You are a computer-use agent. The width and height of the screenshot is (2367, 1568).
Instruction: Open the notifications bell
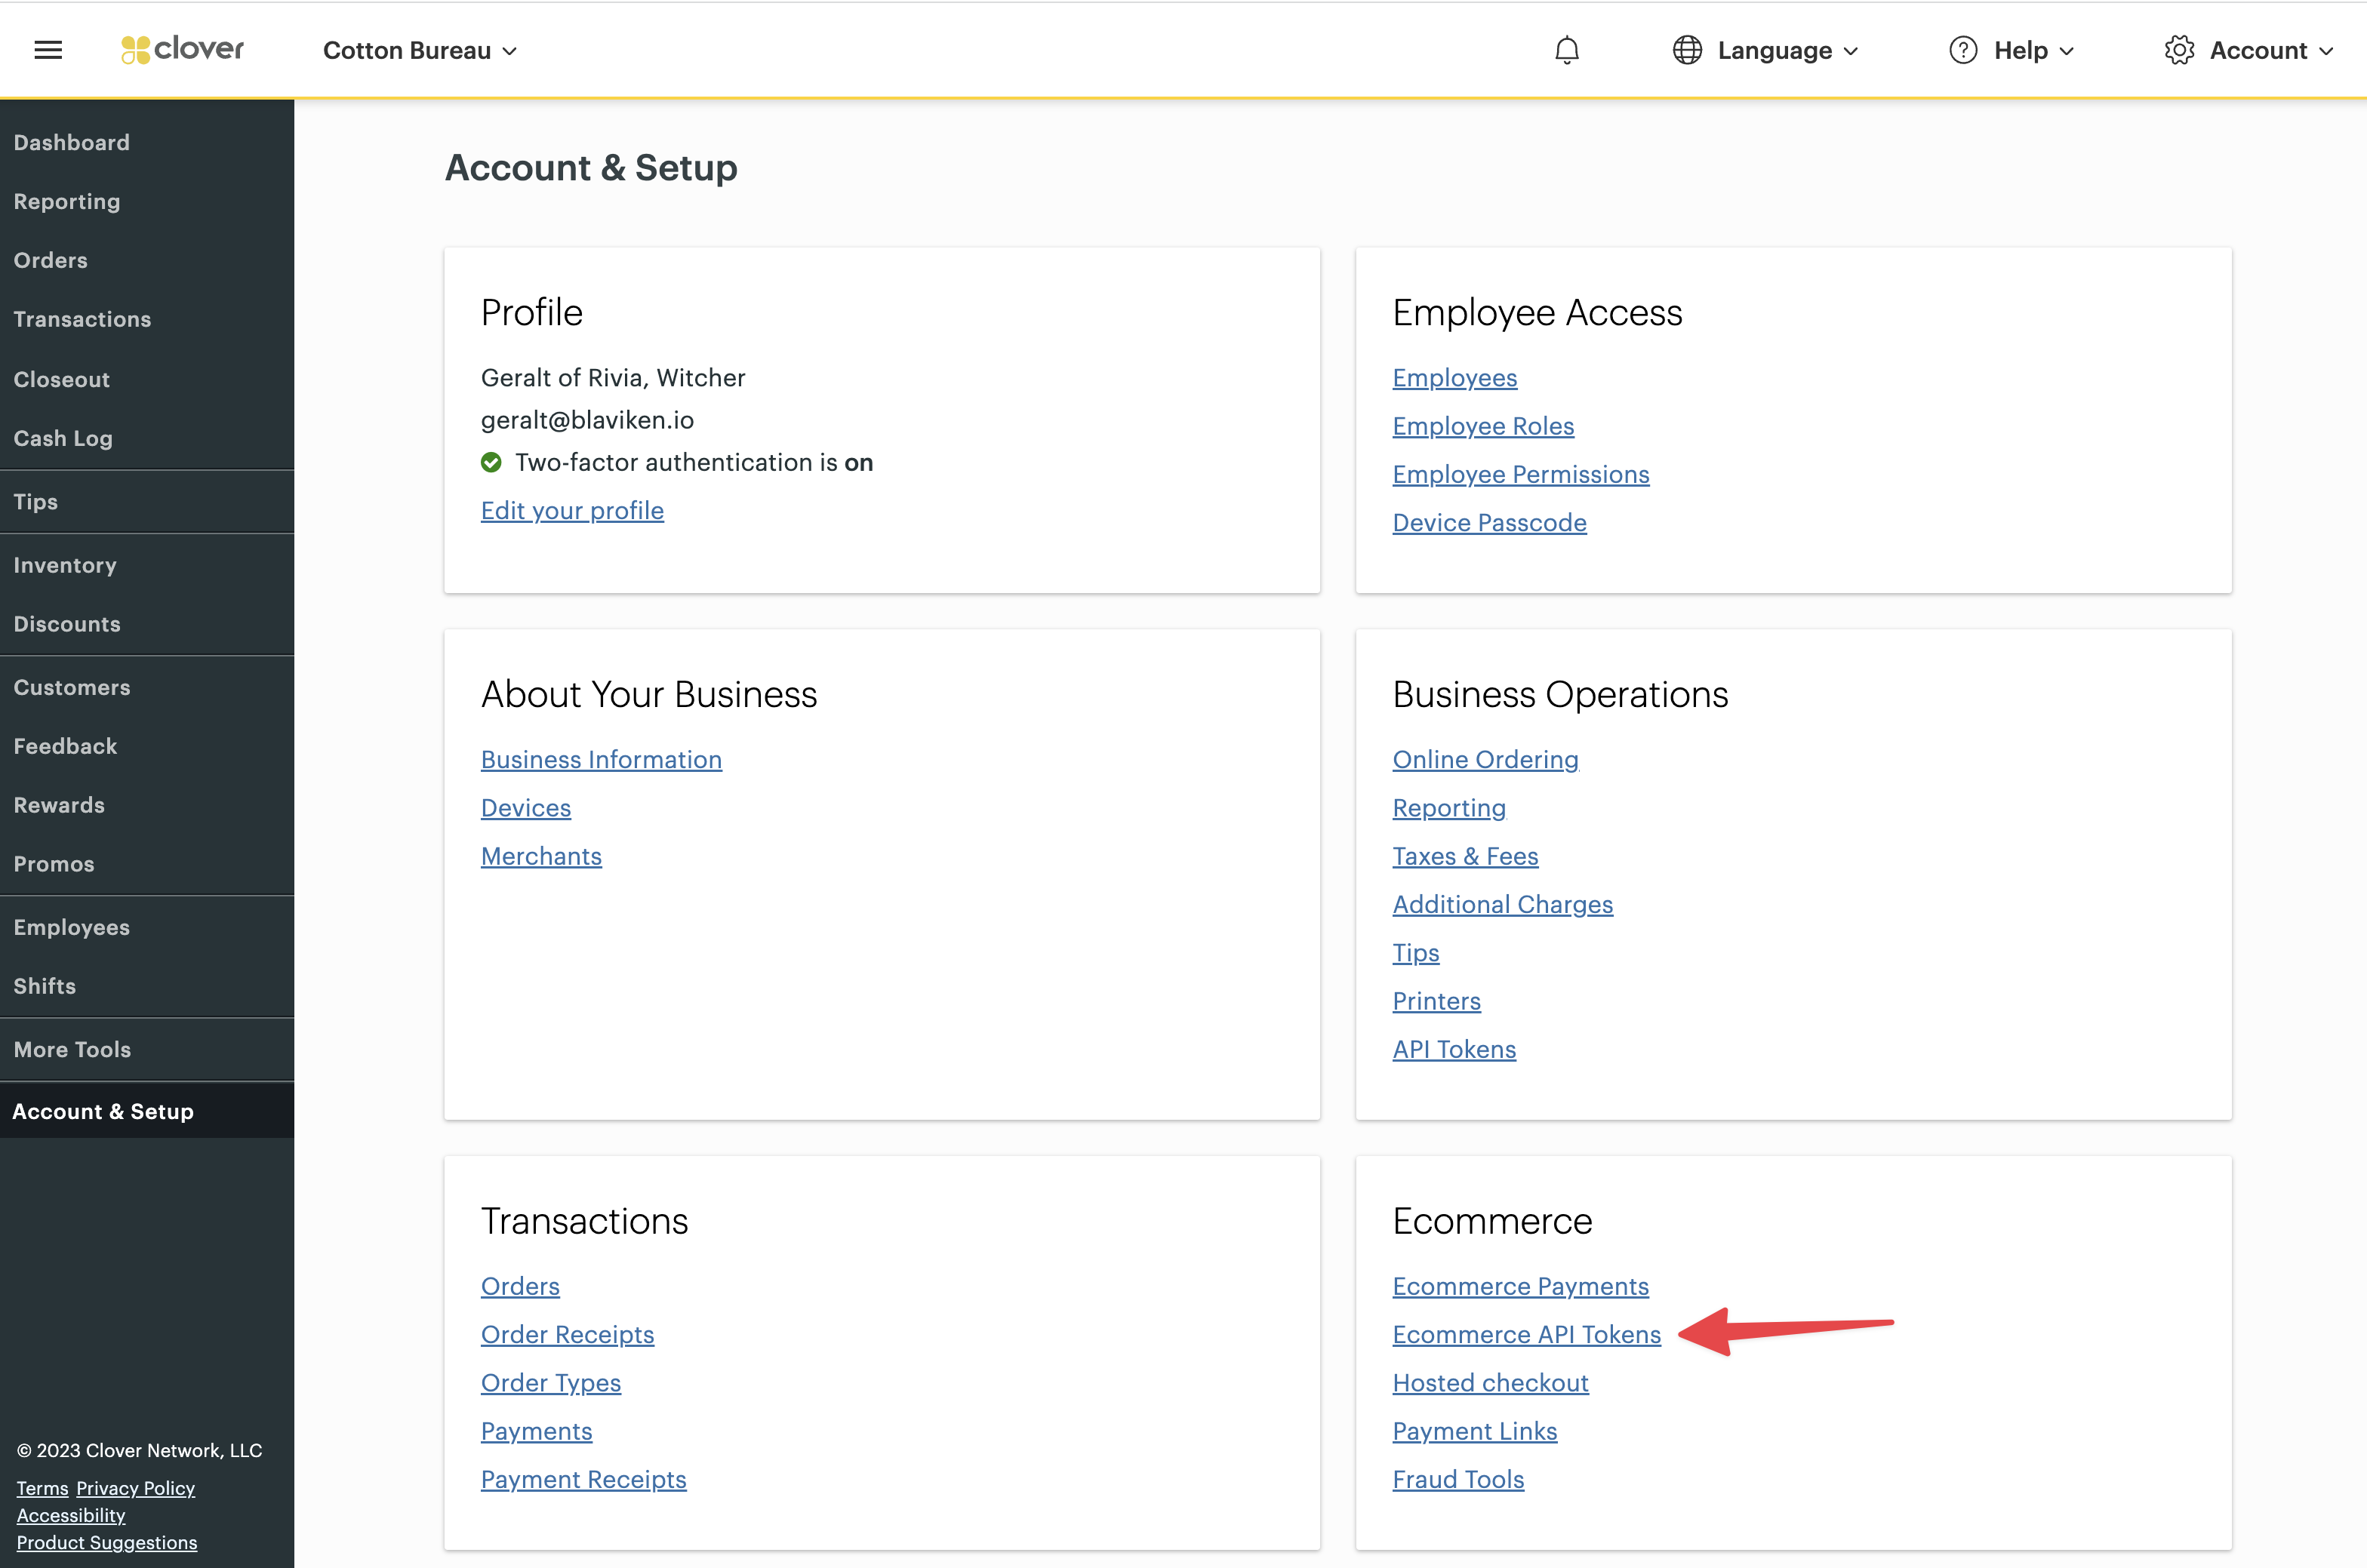[1566, 50]
